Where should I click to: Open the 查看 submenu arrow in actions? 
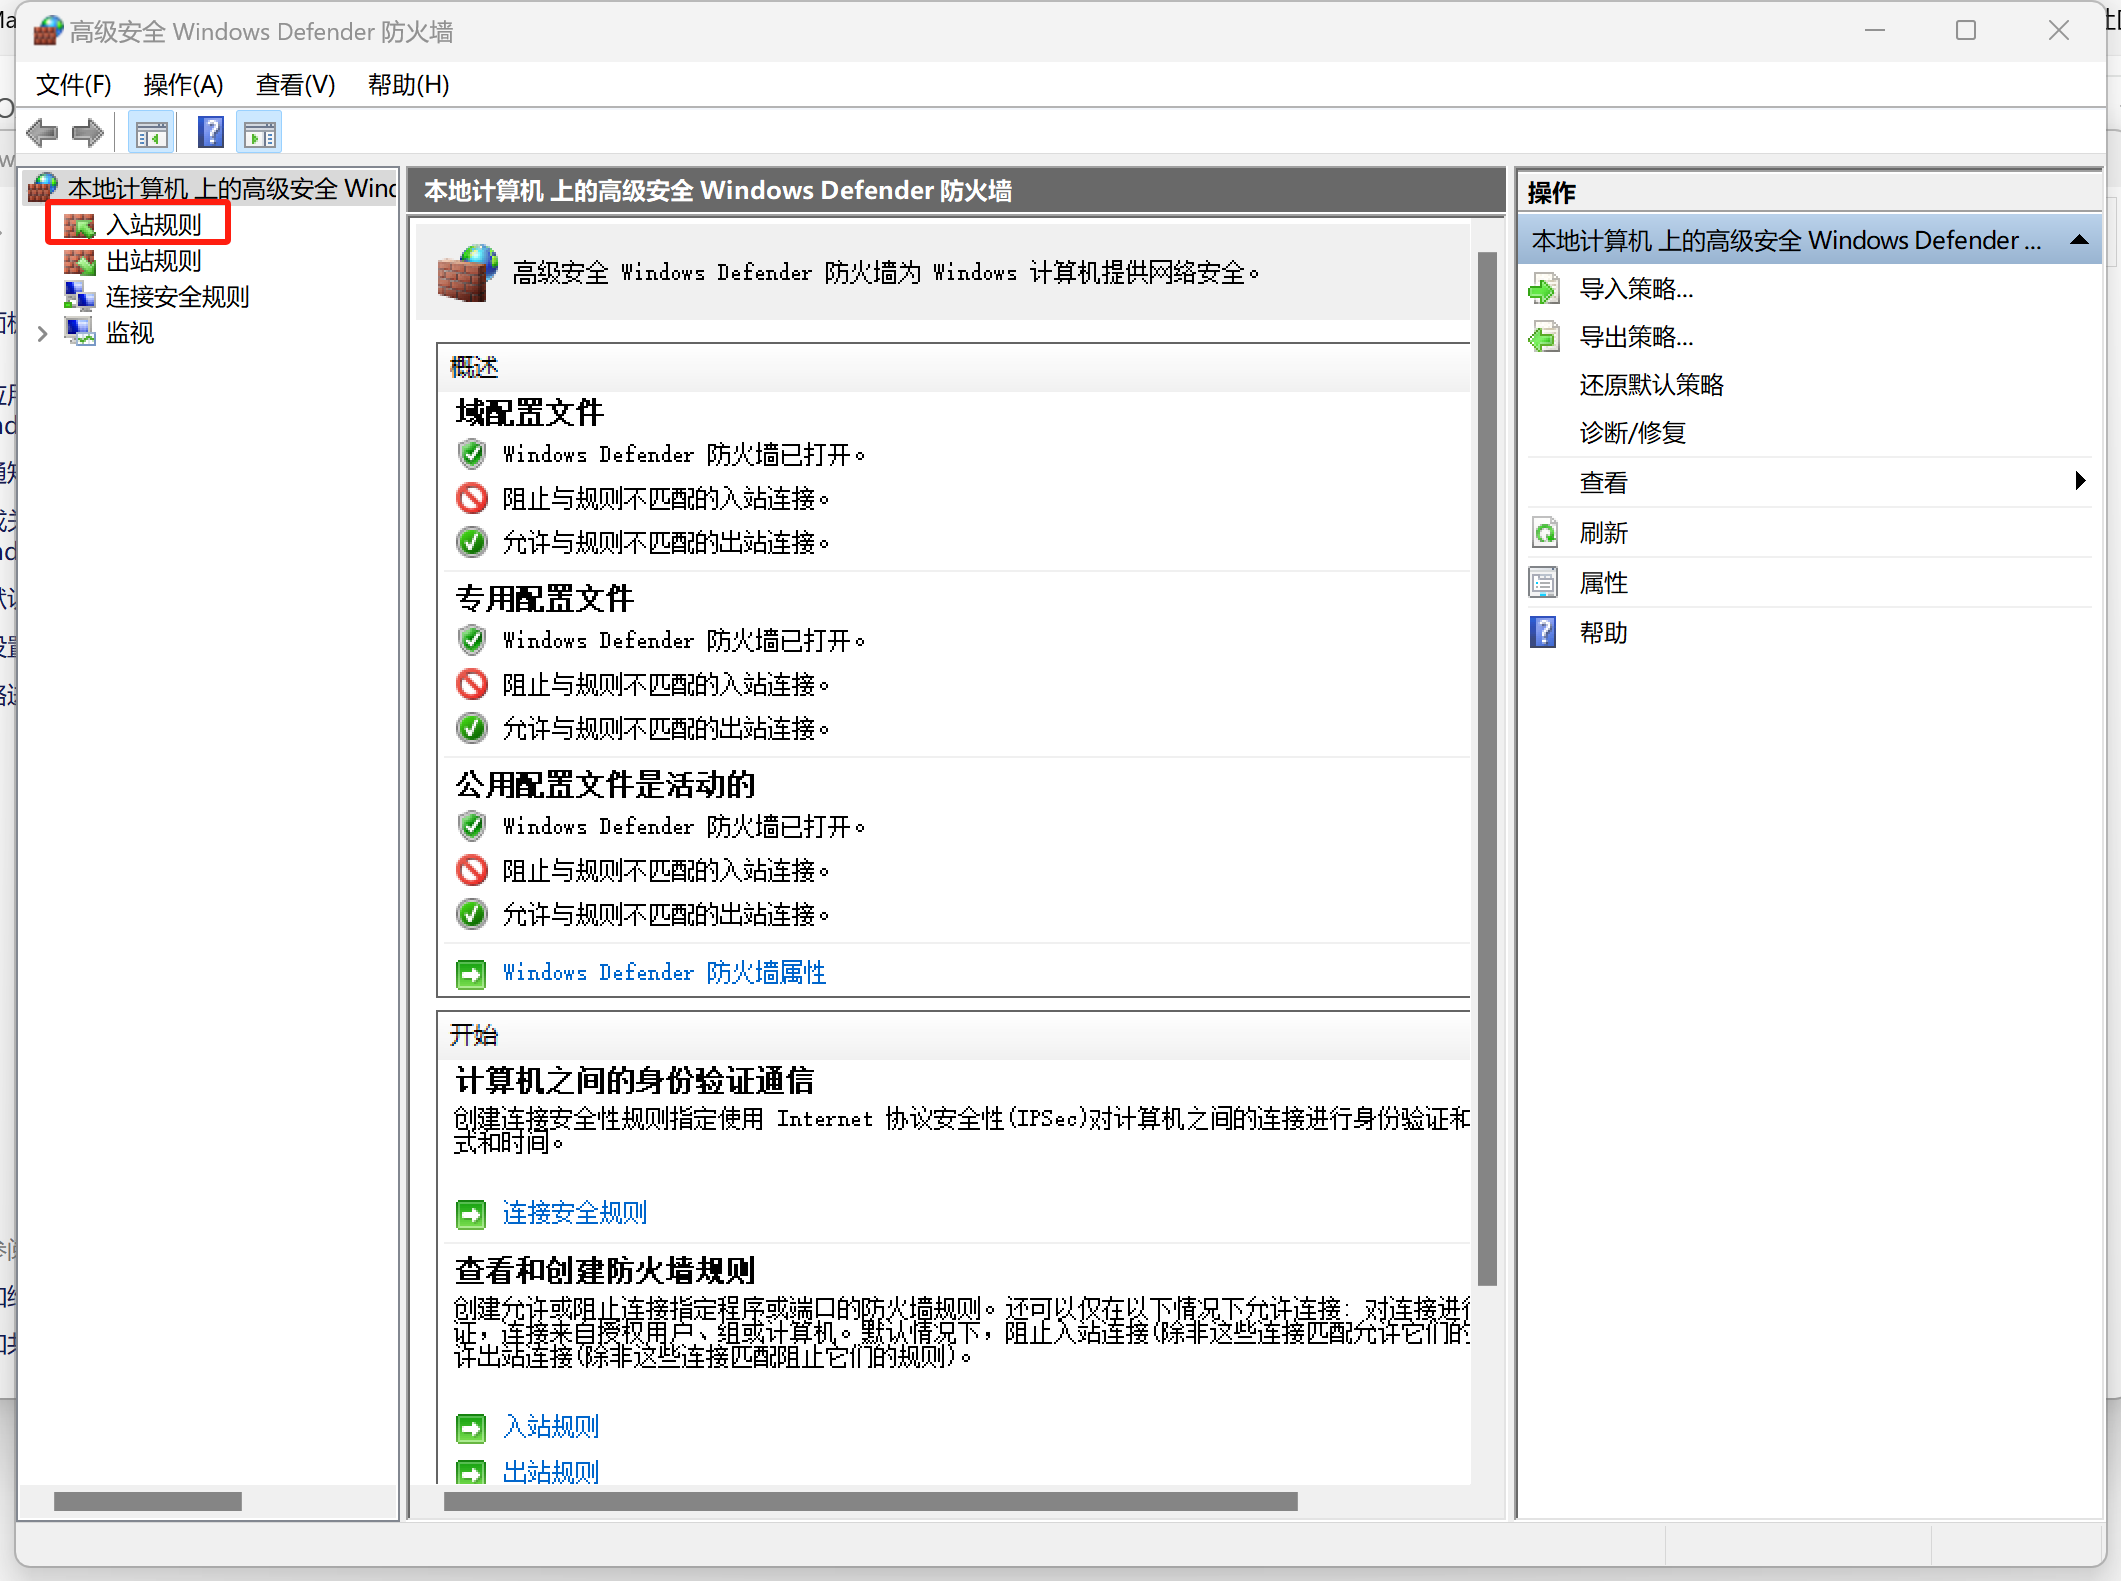click(2080, 481)
